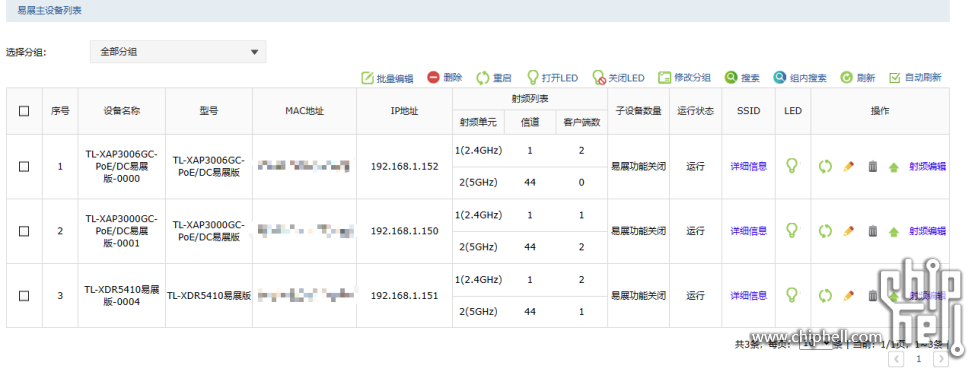Restart device TL-XAP3000GC row 2

[x=825, y=231]
